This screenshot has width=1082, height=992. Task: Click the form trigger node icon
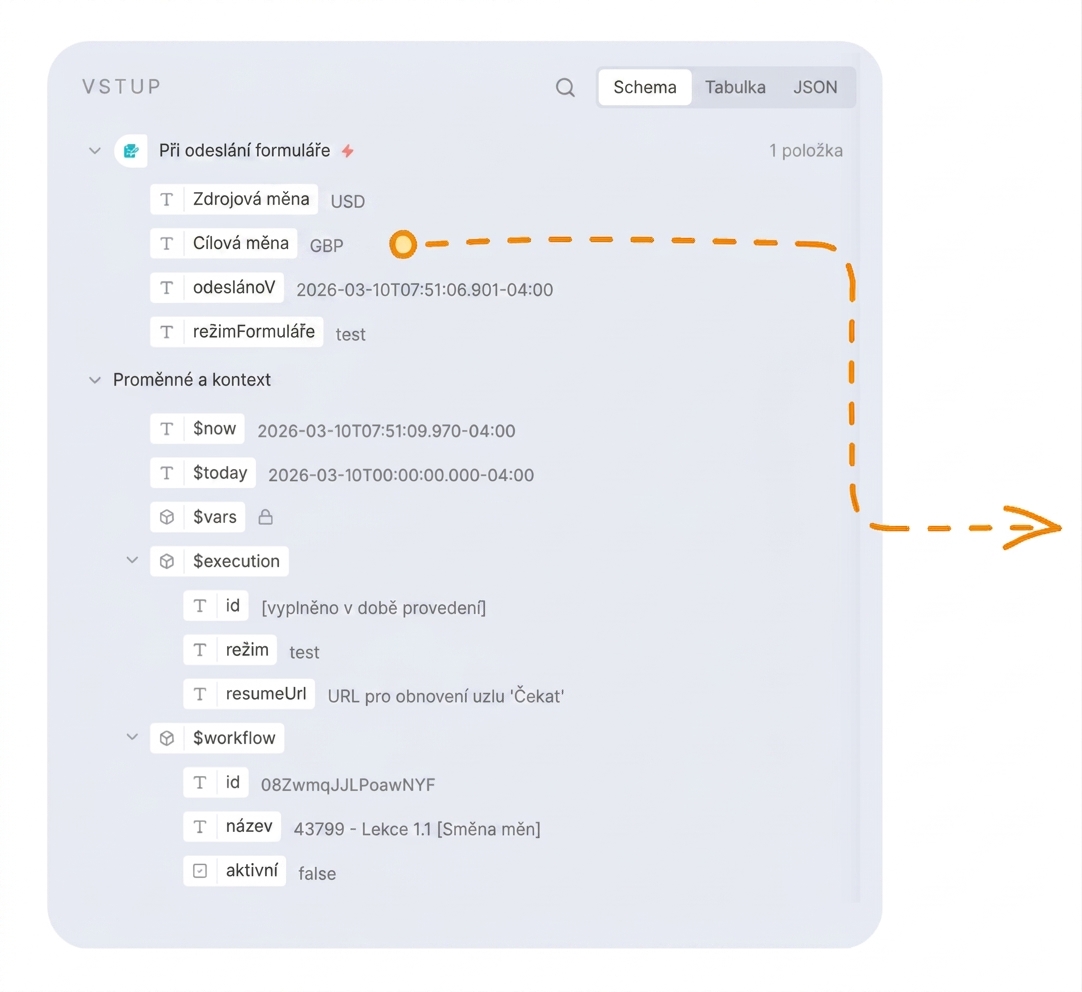[131, 150]
